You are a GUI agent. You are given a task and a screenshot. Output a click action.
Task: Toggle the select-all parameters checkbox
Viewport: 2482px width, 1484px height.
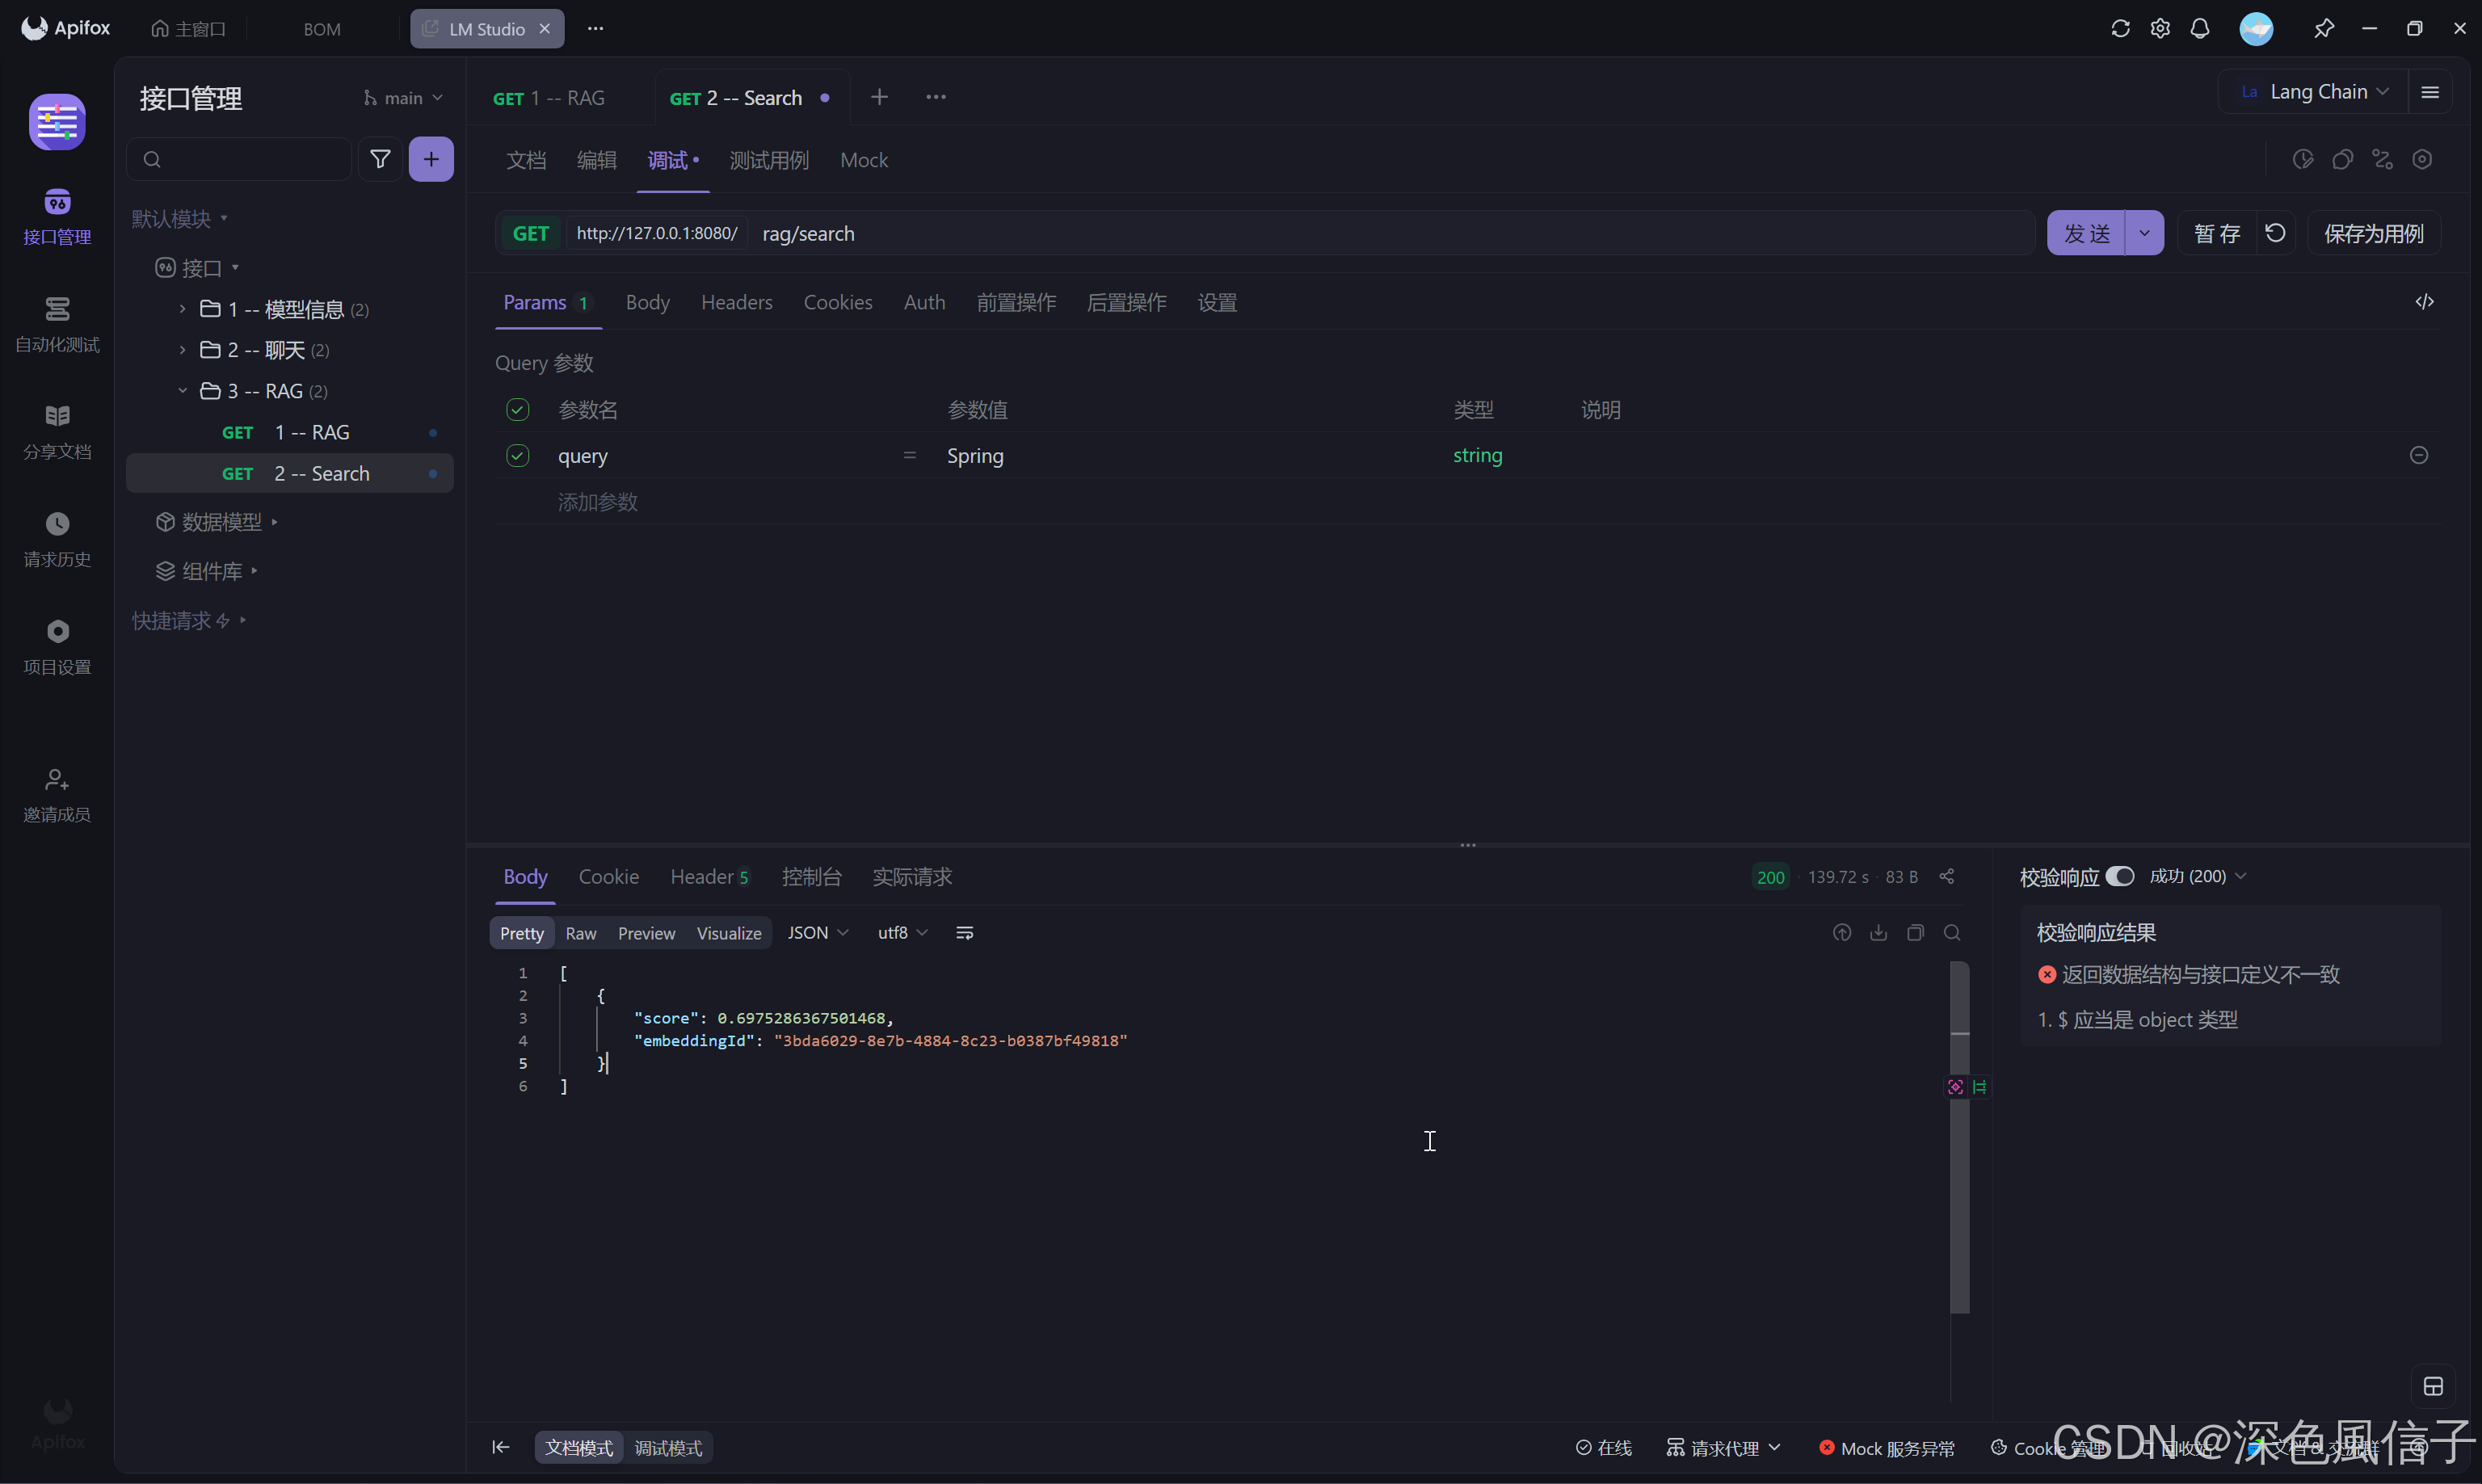coord(517,409)
